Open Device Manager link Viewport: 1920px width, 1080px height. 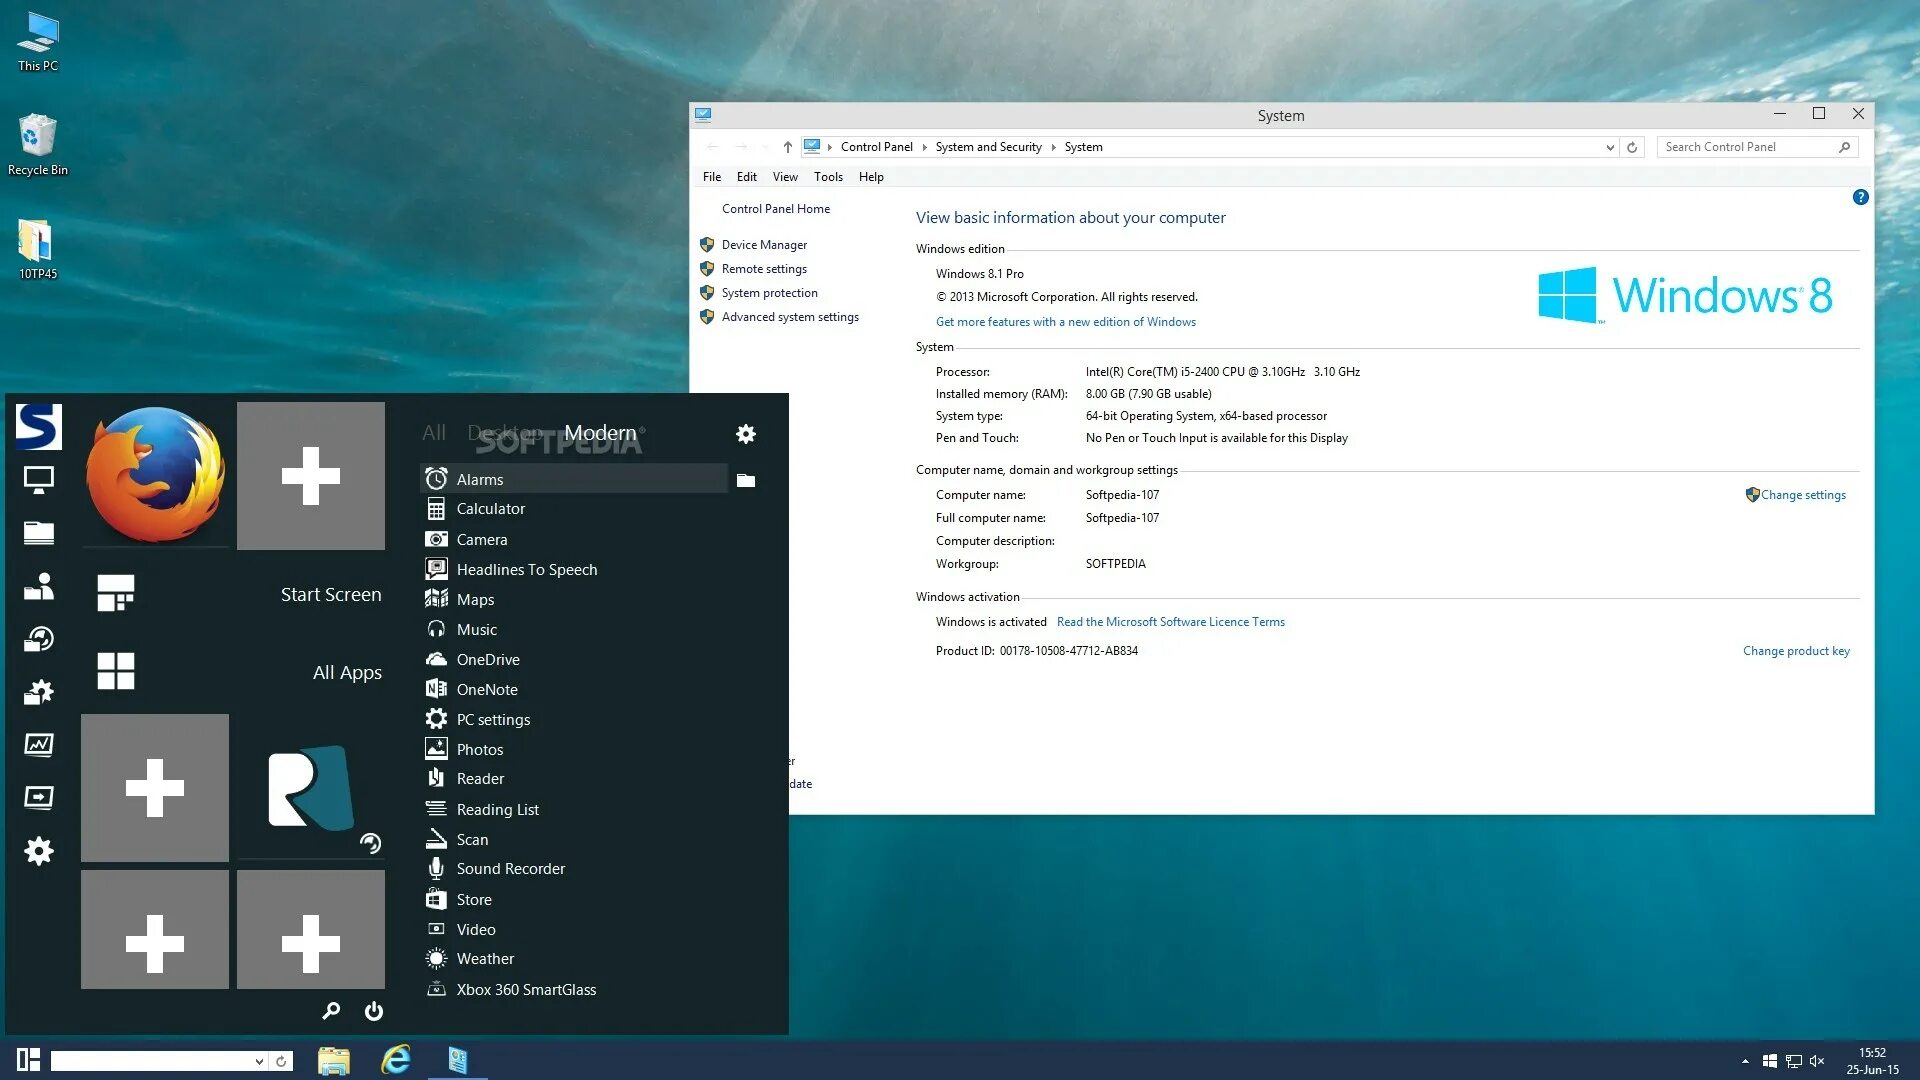pyautogui.click(x=764, y=245)
